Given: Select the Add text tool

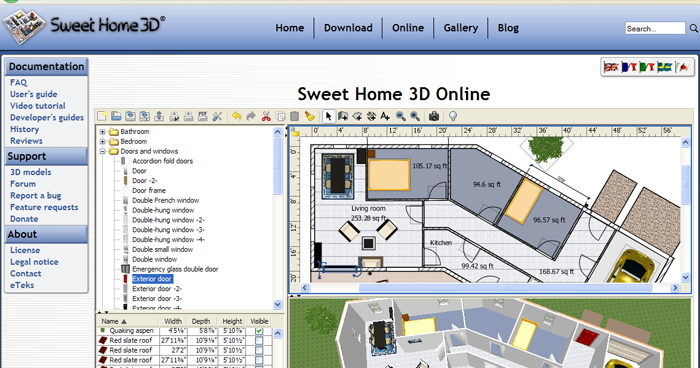Looking at the screenshot, I should coord(385,117).
